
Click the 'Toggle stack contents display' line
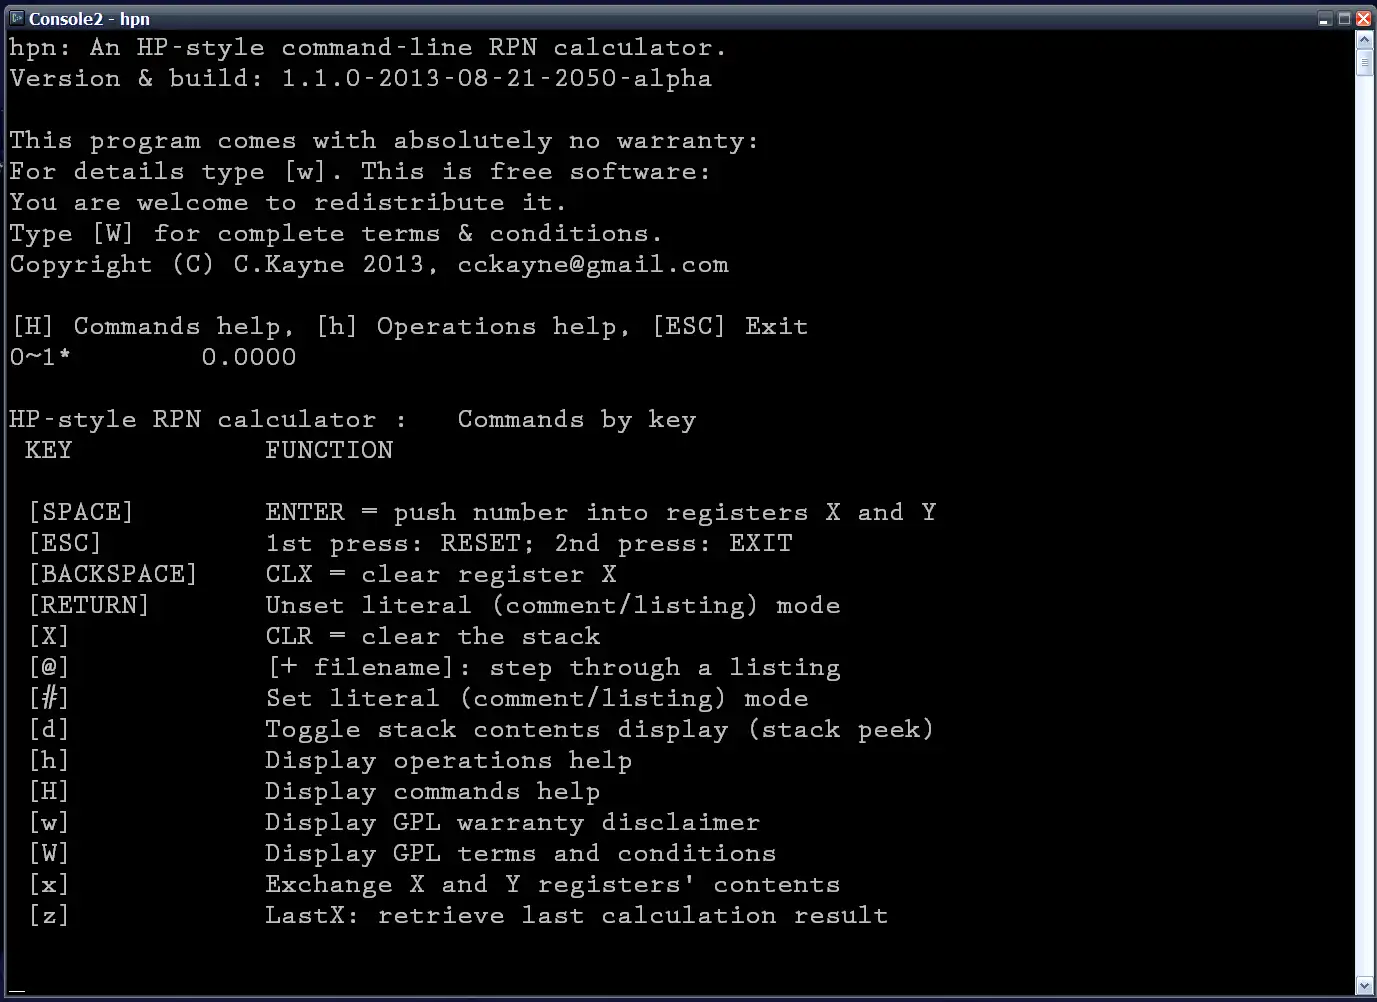point(598,730)
